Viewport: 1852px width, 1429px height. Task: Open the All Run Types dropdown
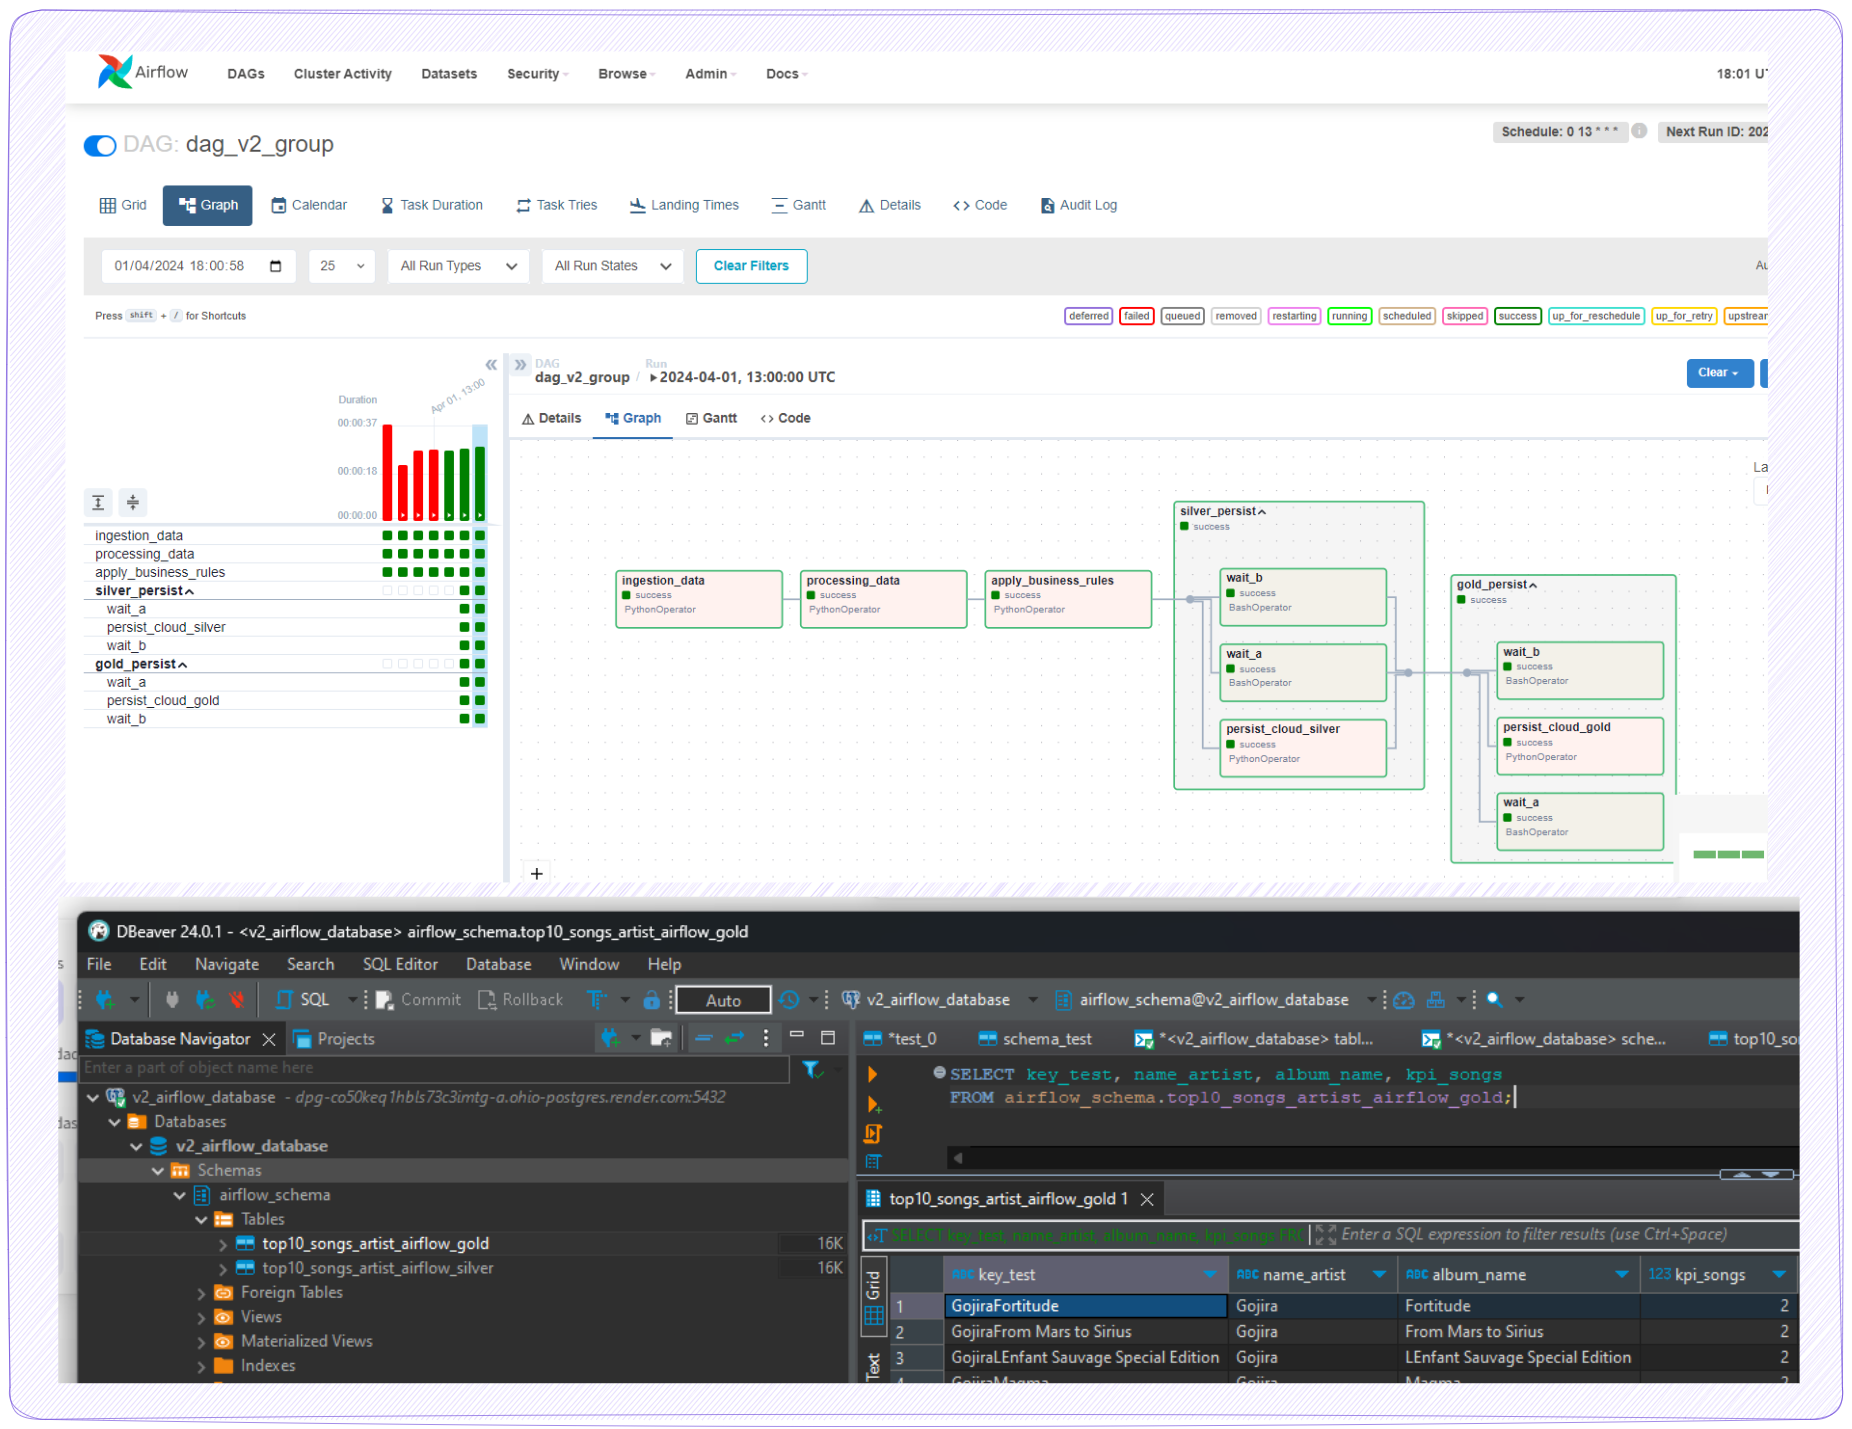pos(458,266)
